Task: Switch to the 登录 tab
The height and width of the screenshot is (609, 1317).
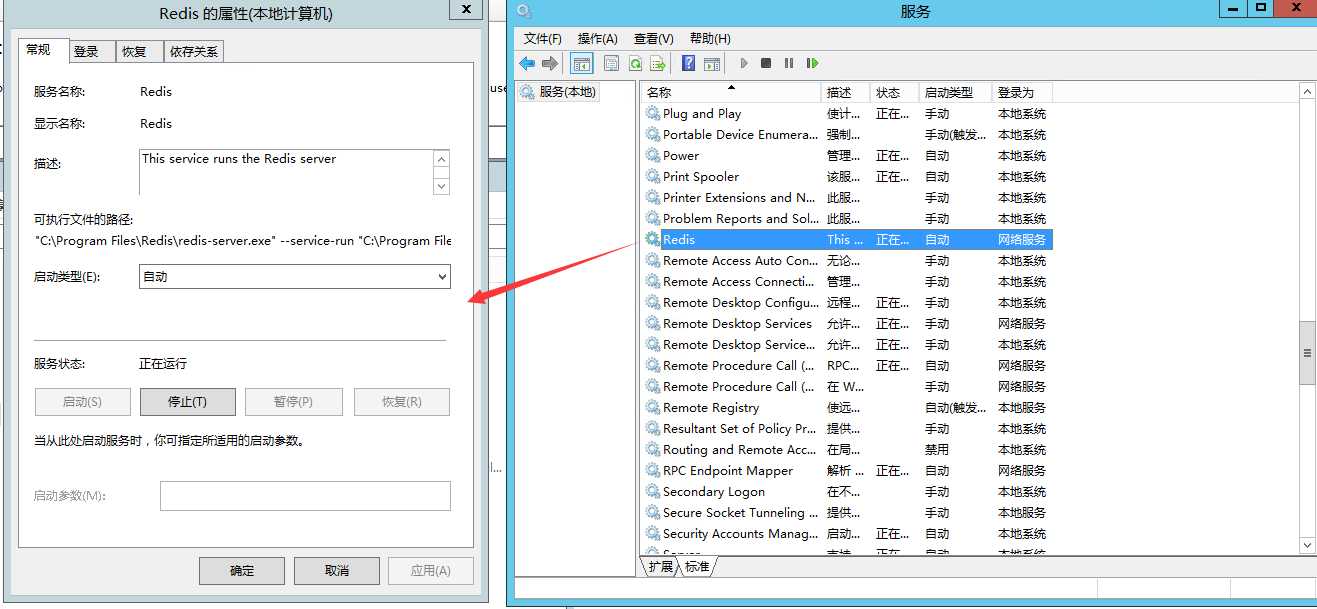Action: point(91,52)
